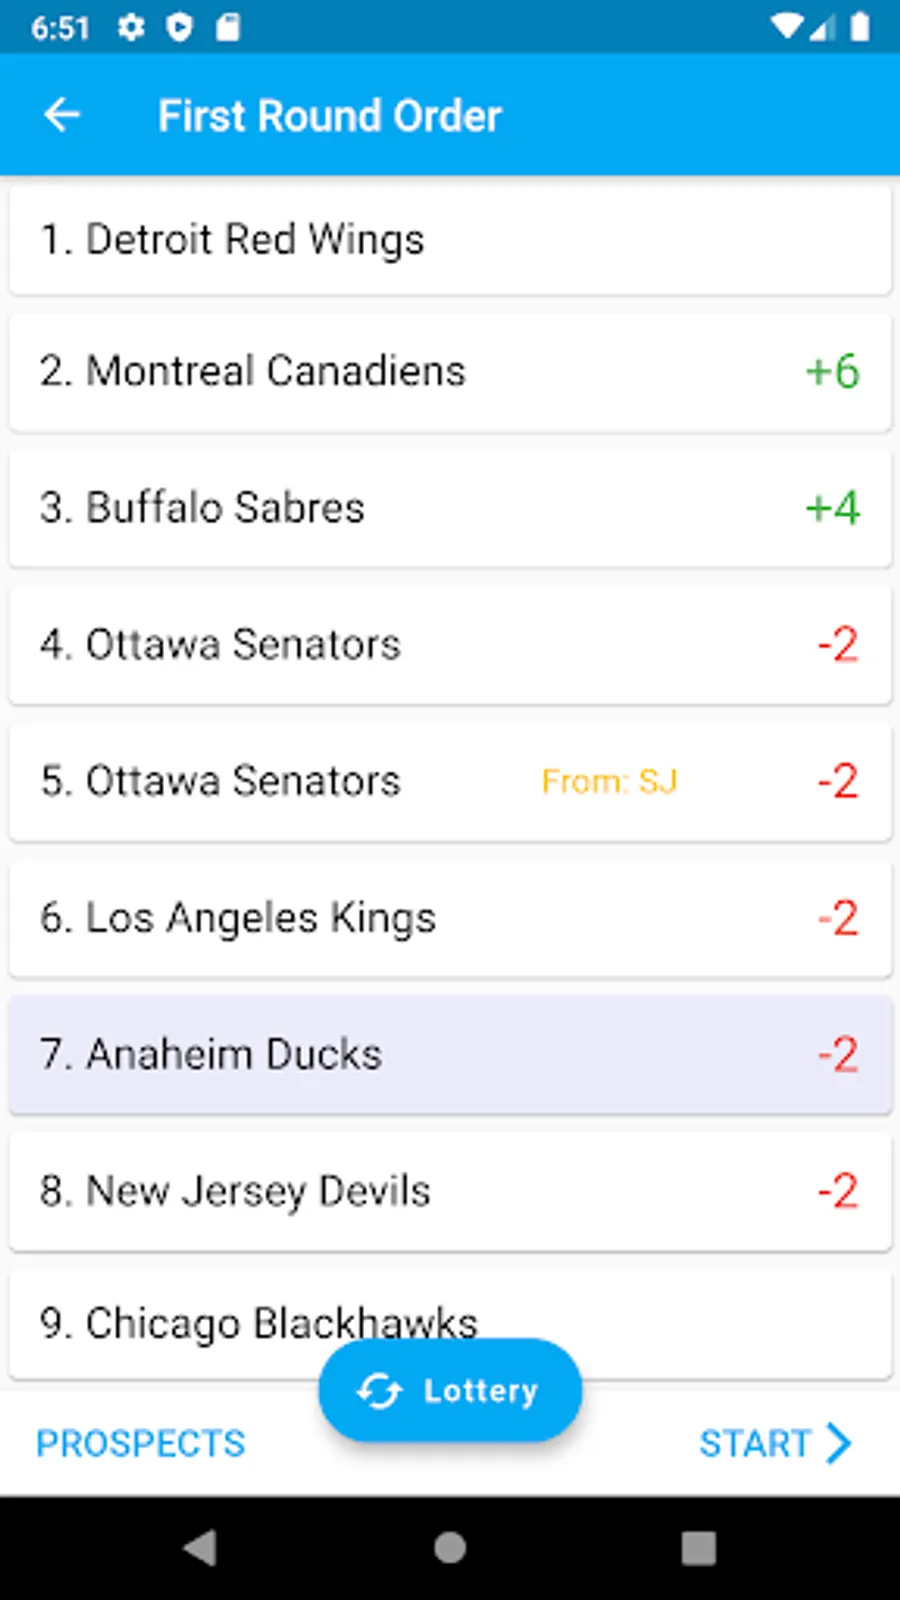This screenshot has height=1600, width=900.
Task: Tap Android back navigation triangle
Action: click(200, 1548)
